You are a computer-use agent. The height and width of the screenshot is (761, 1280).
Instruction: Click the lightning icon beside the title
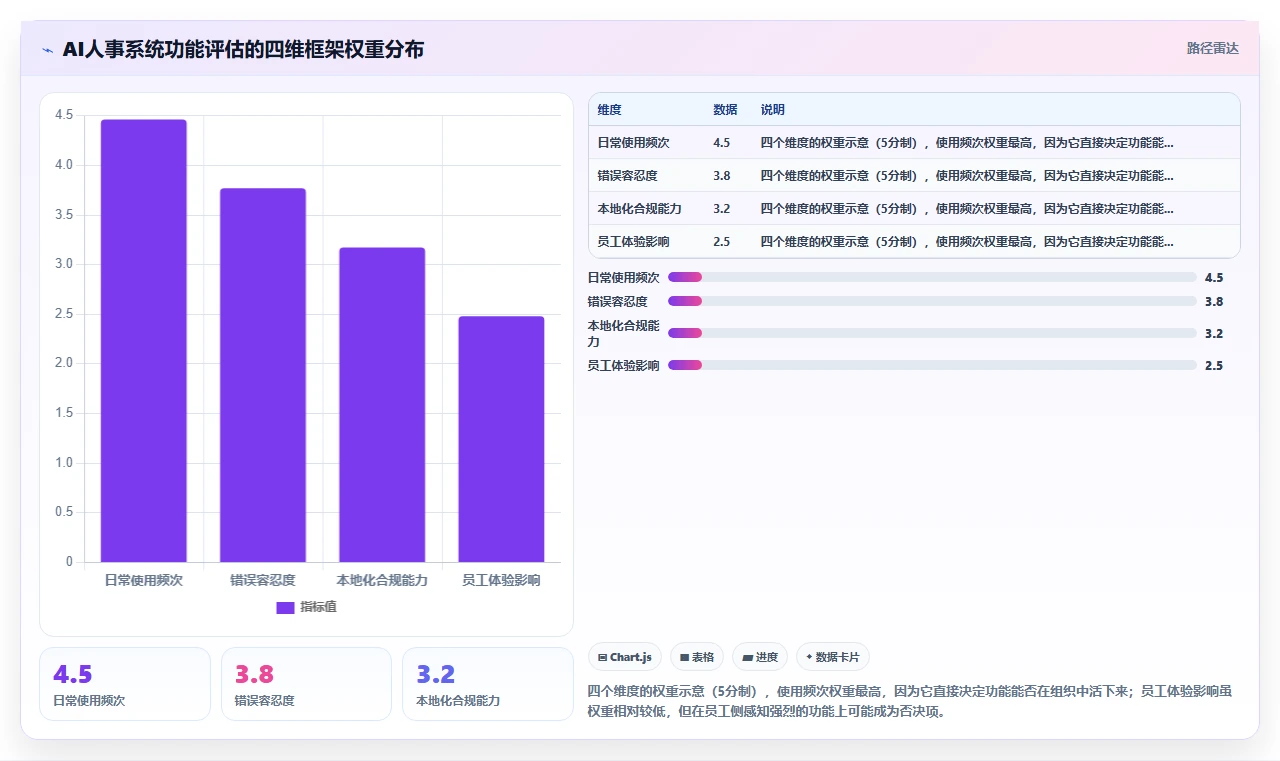tap(47, 49)
